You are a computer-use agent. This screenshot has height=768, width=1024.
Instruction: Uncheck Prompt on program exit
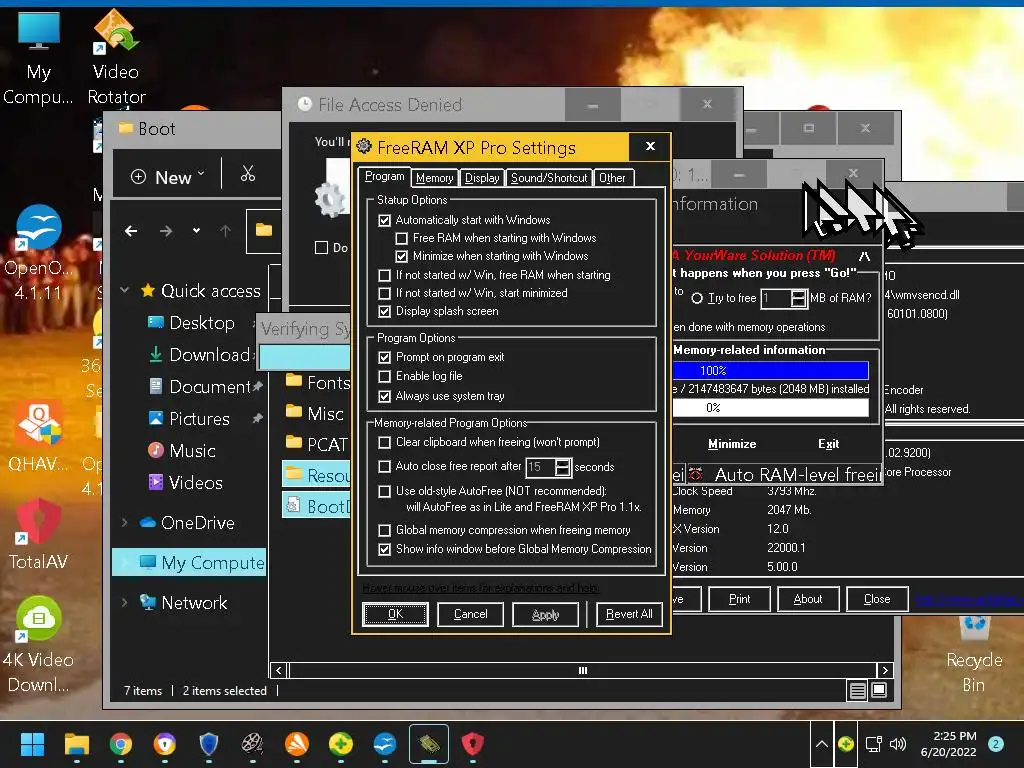pos(385,357)
